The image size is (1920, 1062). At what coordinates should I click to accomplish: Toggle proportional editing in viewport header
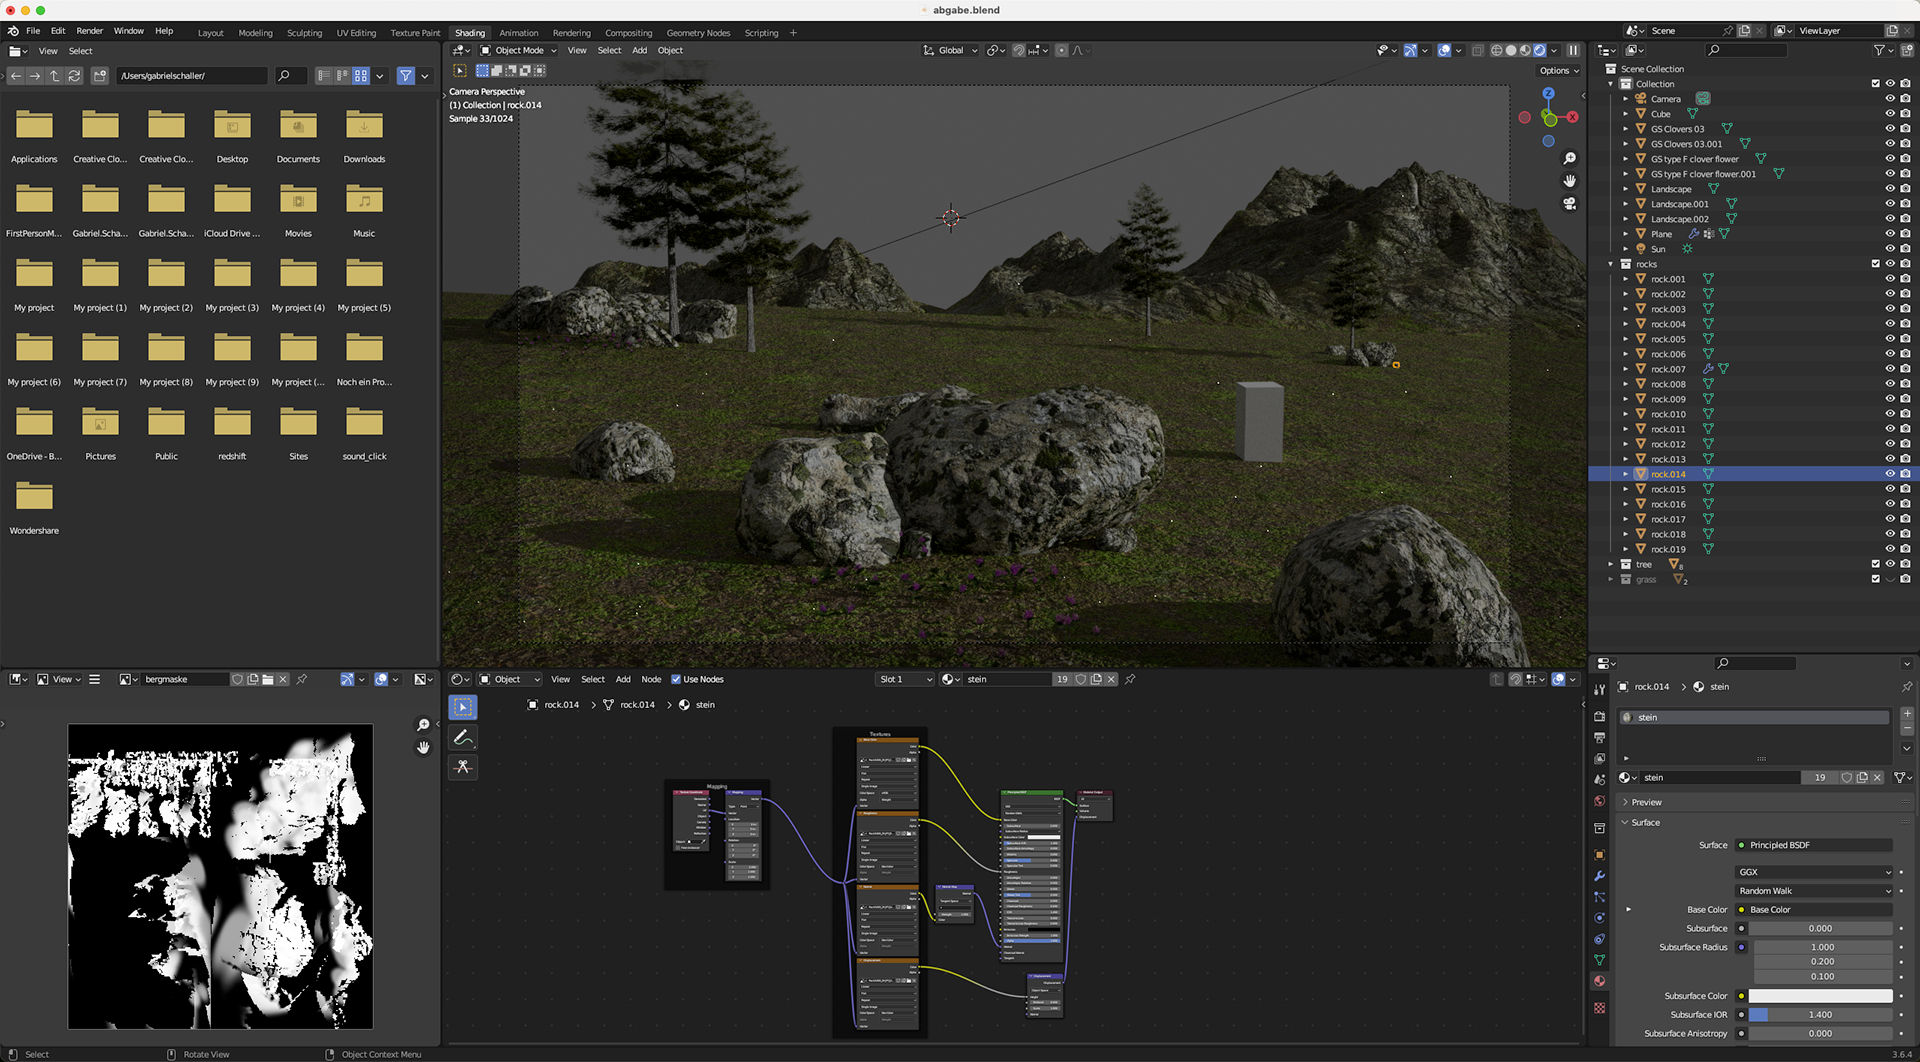(1061, 50)
